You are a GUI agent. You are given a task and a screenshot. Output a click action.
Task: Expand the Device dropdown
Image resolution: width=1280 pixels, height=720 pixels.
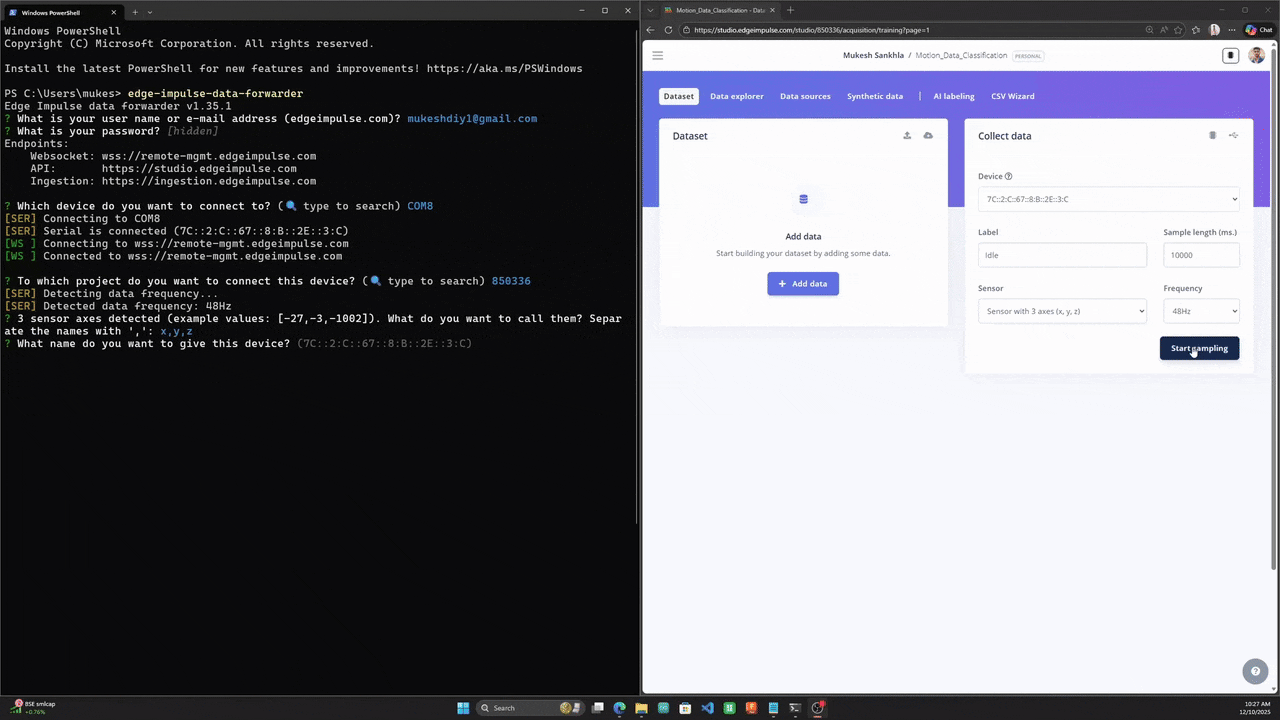tap(1108, 199)
